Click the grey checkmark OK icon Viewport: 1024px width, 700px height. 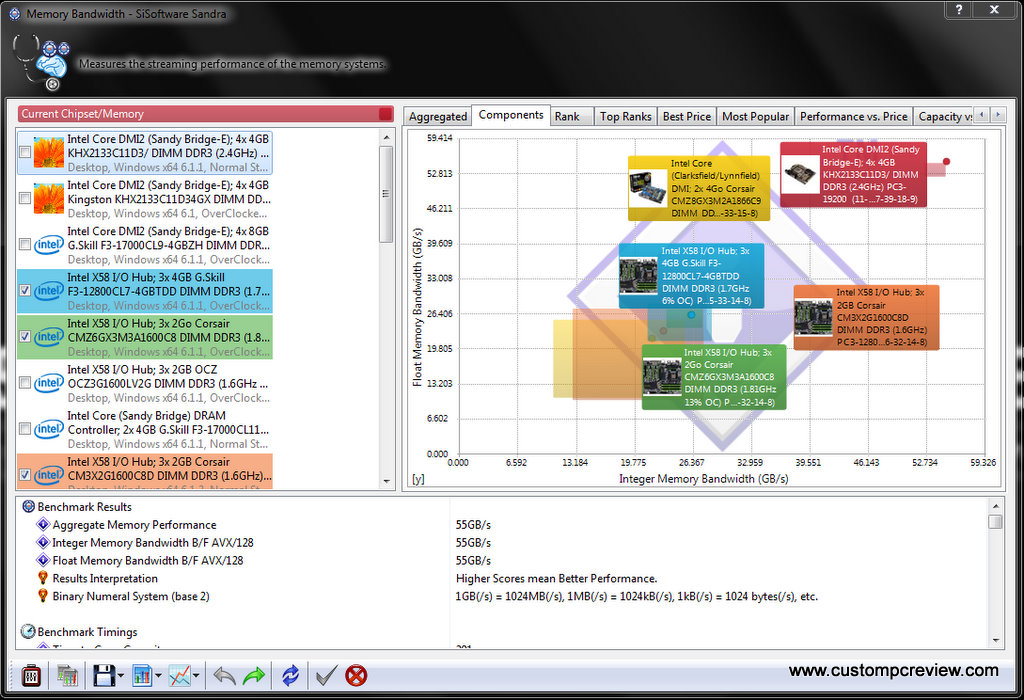tap(326, 675)
